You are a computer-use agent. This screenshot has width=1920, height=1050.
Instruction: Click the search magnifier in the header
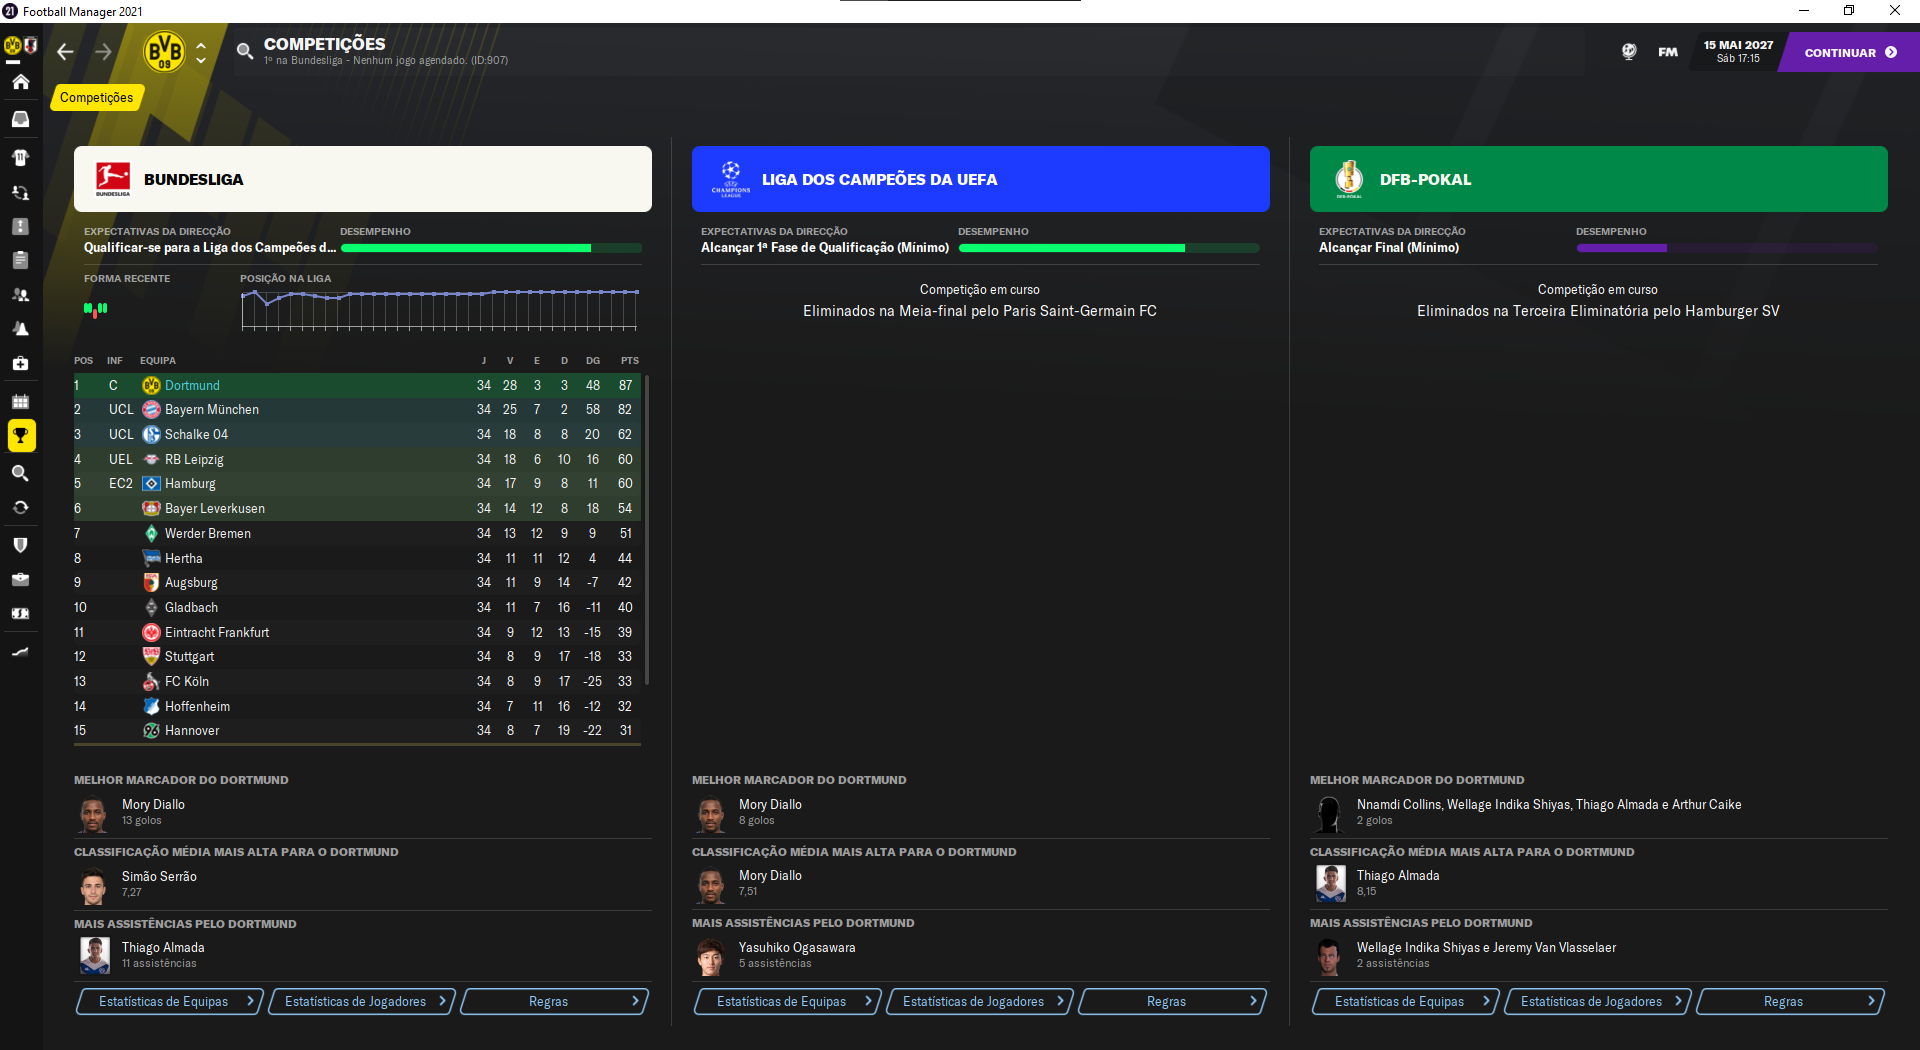coord(244,51)
